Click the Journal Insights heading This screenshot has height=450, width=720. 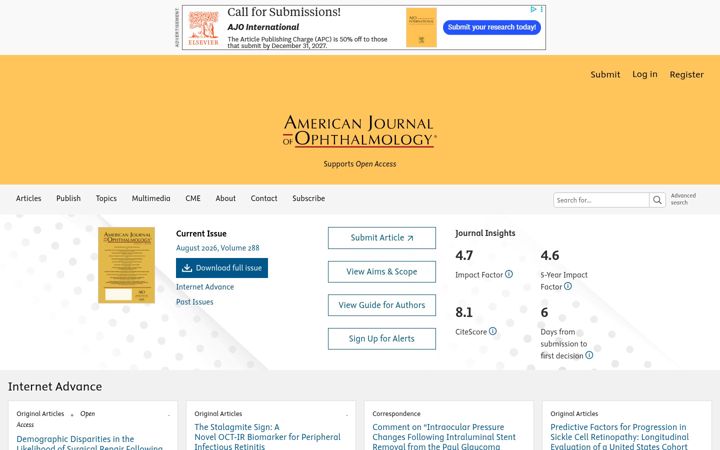pyautogui.click(x=485, y=233)
